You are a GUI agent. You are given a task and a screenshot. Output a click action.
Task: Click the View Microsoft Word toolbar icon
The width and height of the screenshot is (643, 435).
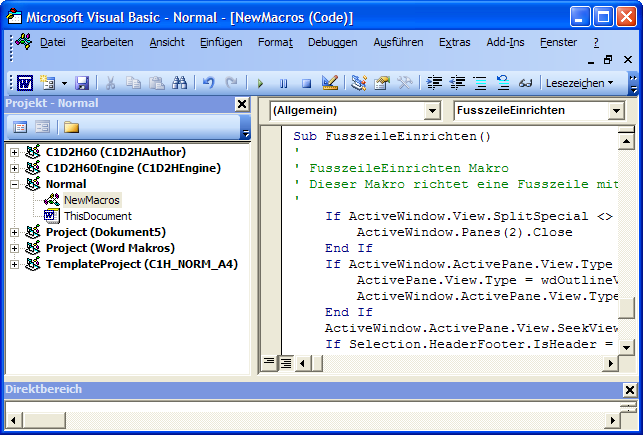[24, 83]
